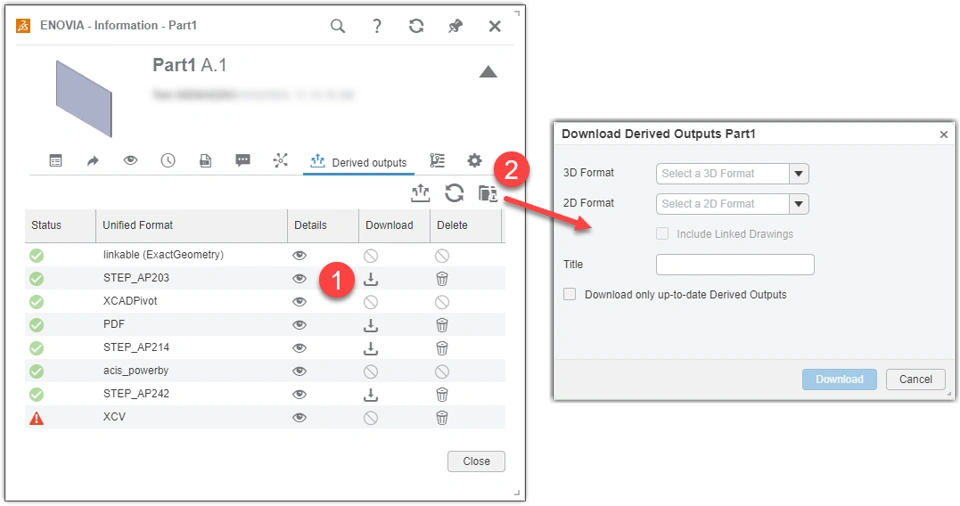Open search in ENOVIA Information panel
960x506 pixels.
click(338, 26)
